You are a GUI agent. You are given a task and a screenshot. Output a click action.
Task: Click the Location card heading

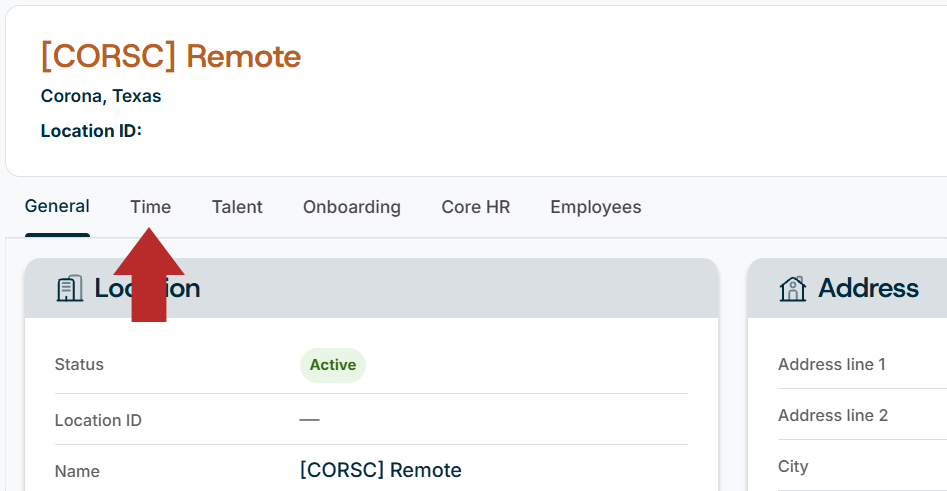coord(147,288)
